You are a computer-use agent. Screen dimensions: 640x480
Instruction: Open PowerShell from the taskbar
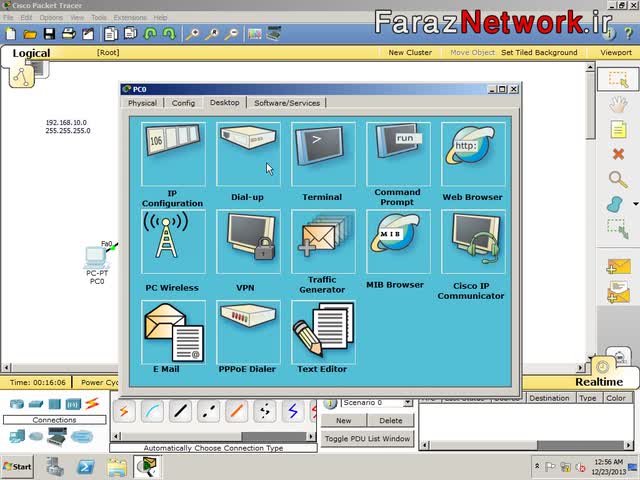(x=86, y=467)
